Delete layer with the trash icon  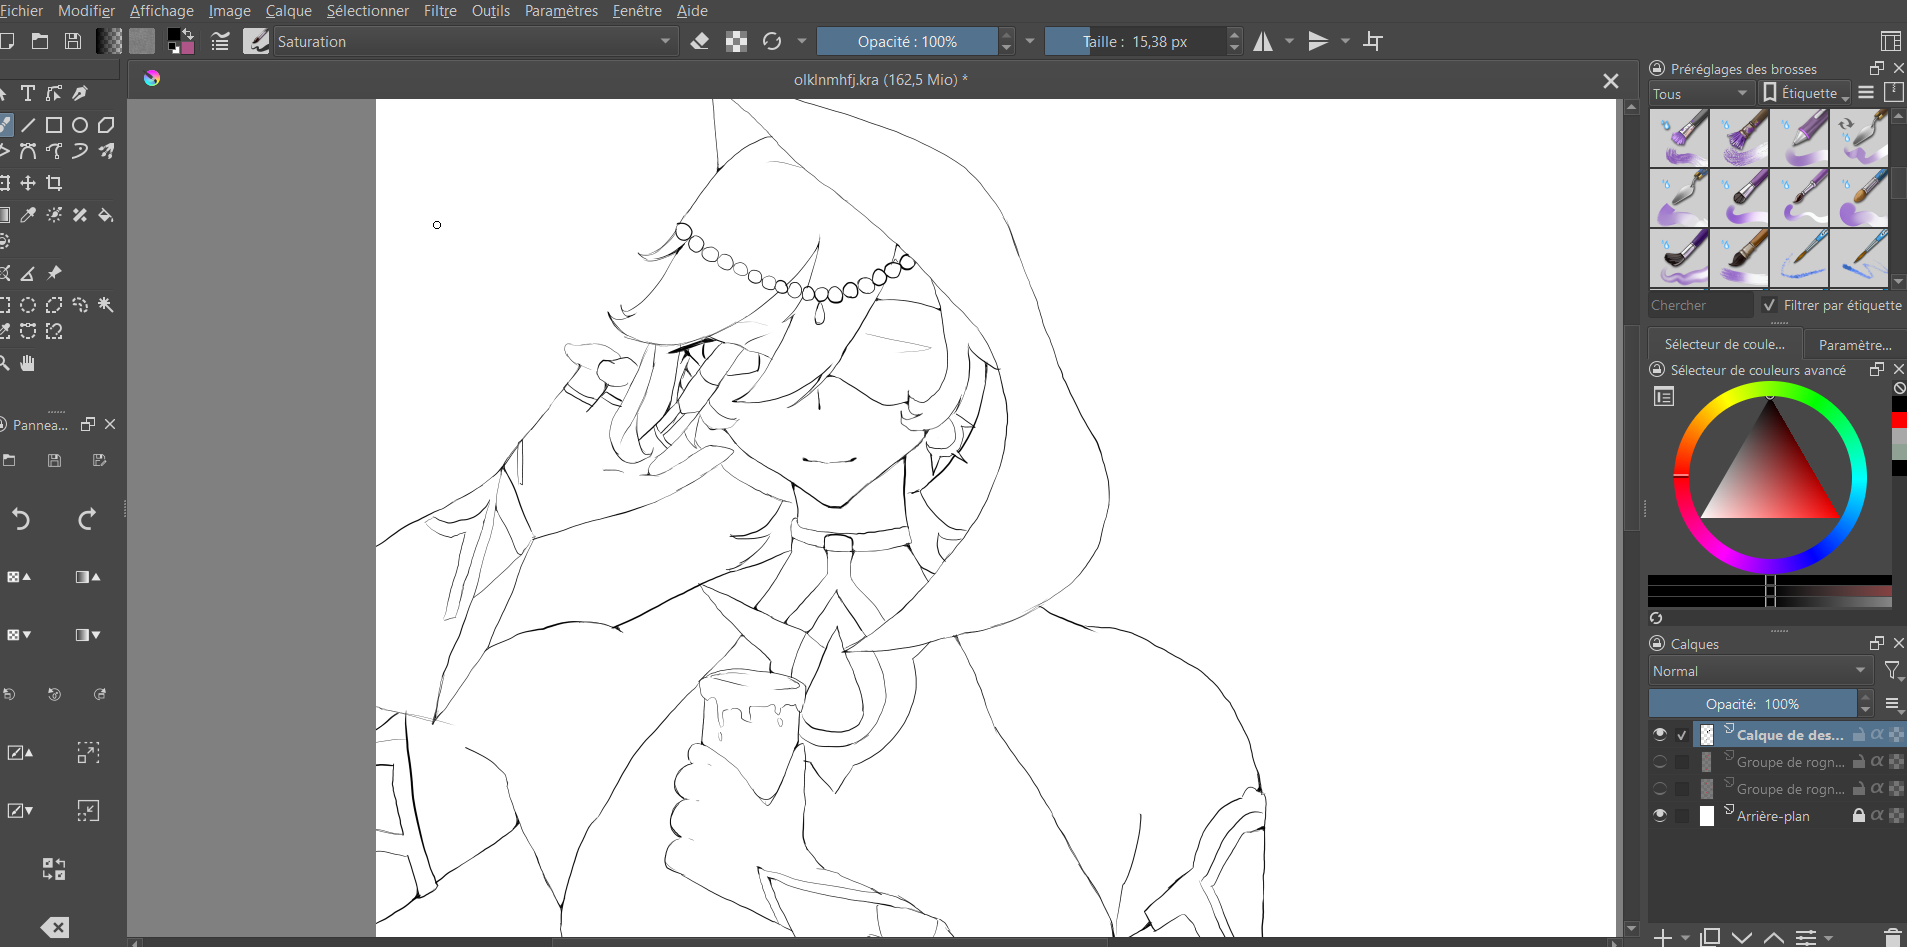(1892, 937)
